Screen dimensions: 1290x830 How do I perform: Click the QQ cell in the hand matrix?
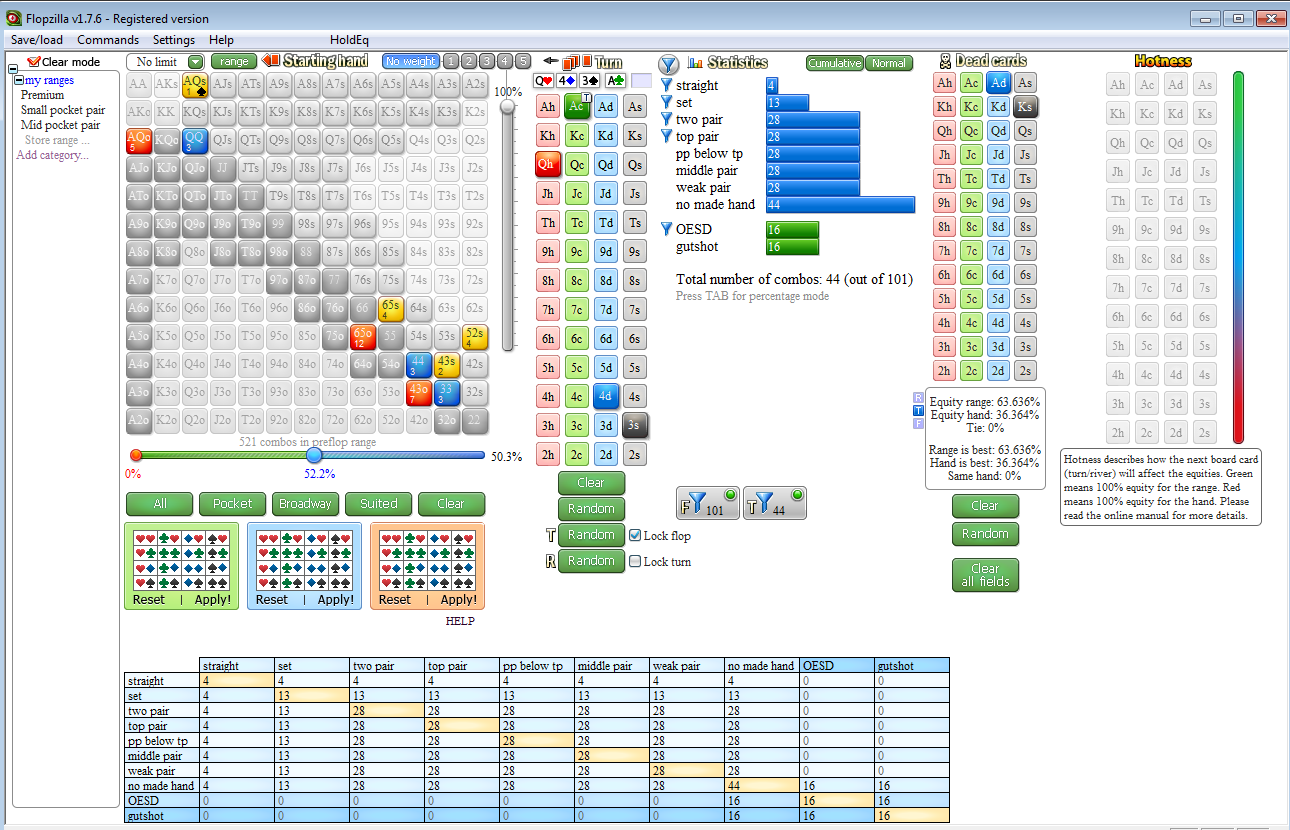click(195, 141)
